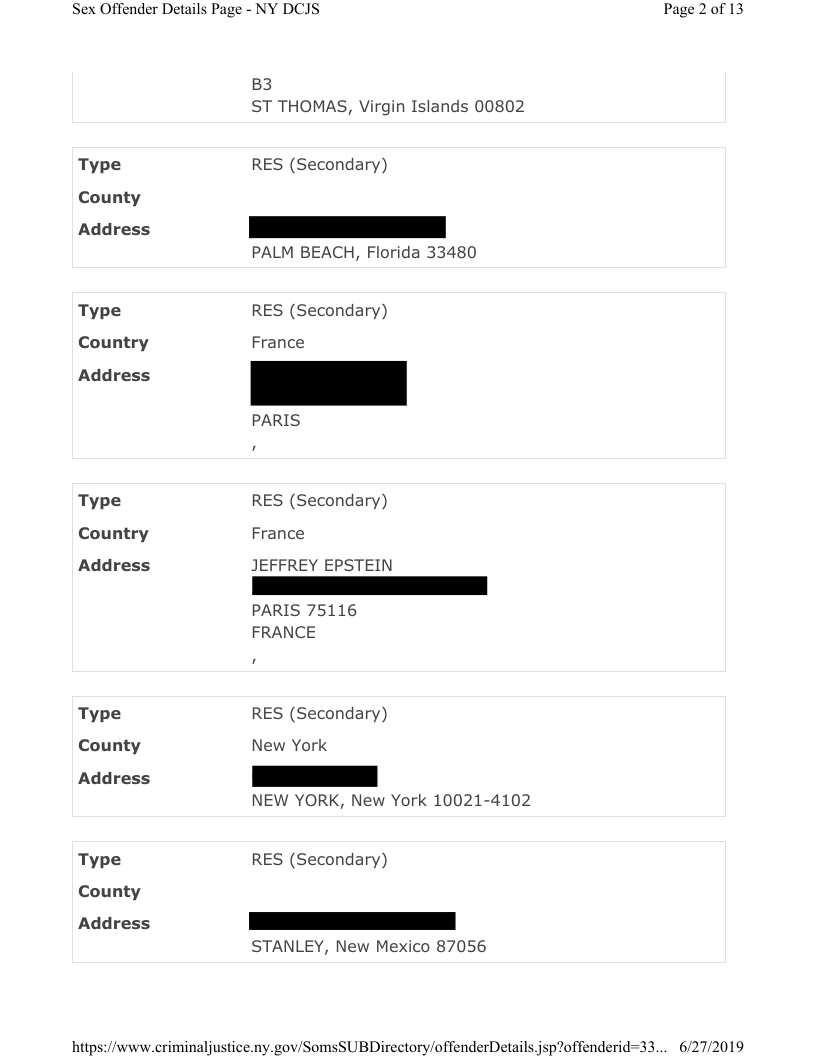The width and height of the screenshot is (816, 1056).
Task: Click the 'PARIS 75116' address line
Action: point(304,610)
